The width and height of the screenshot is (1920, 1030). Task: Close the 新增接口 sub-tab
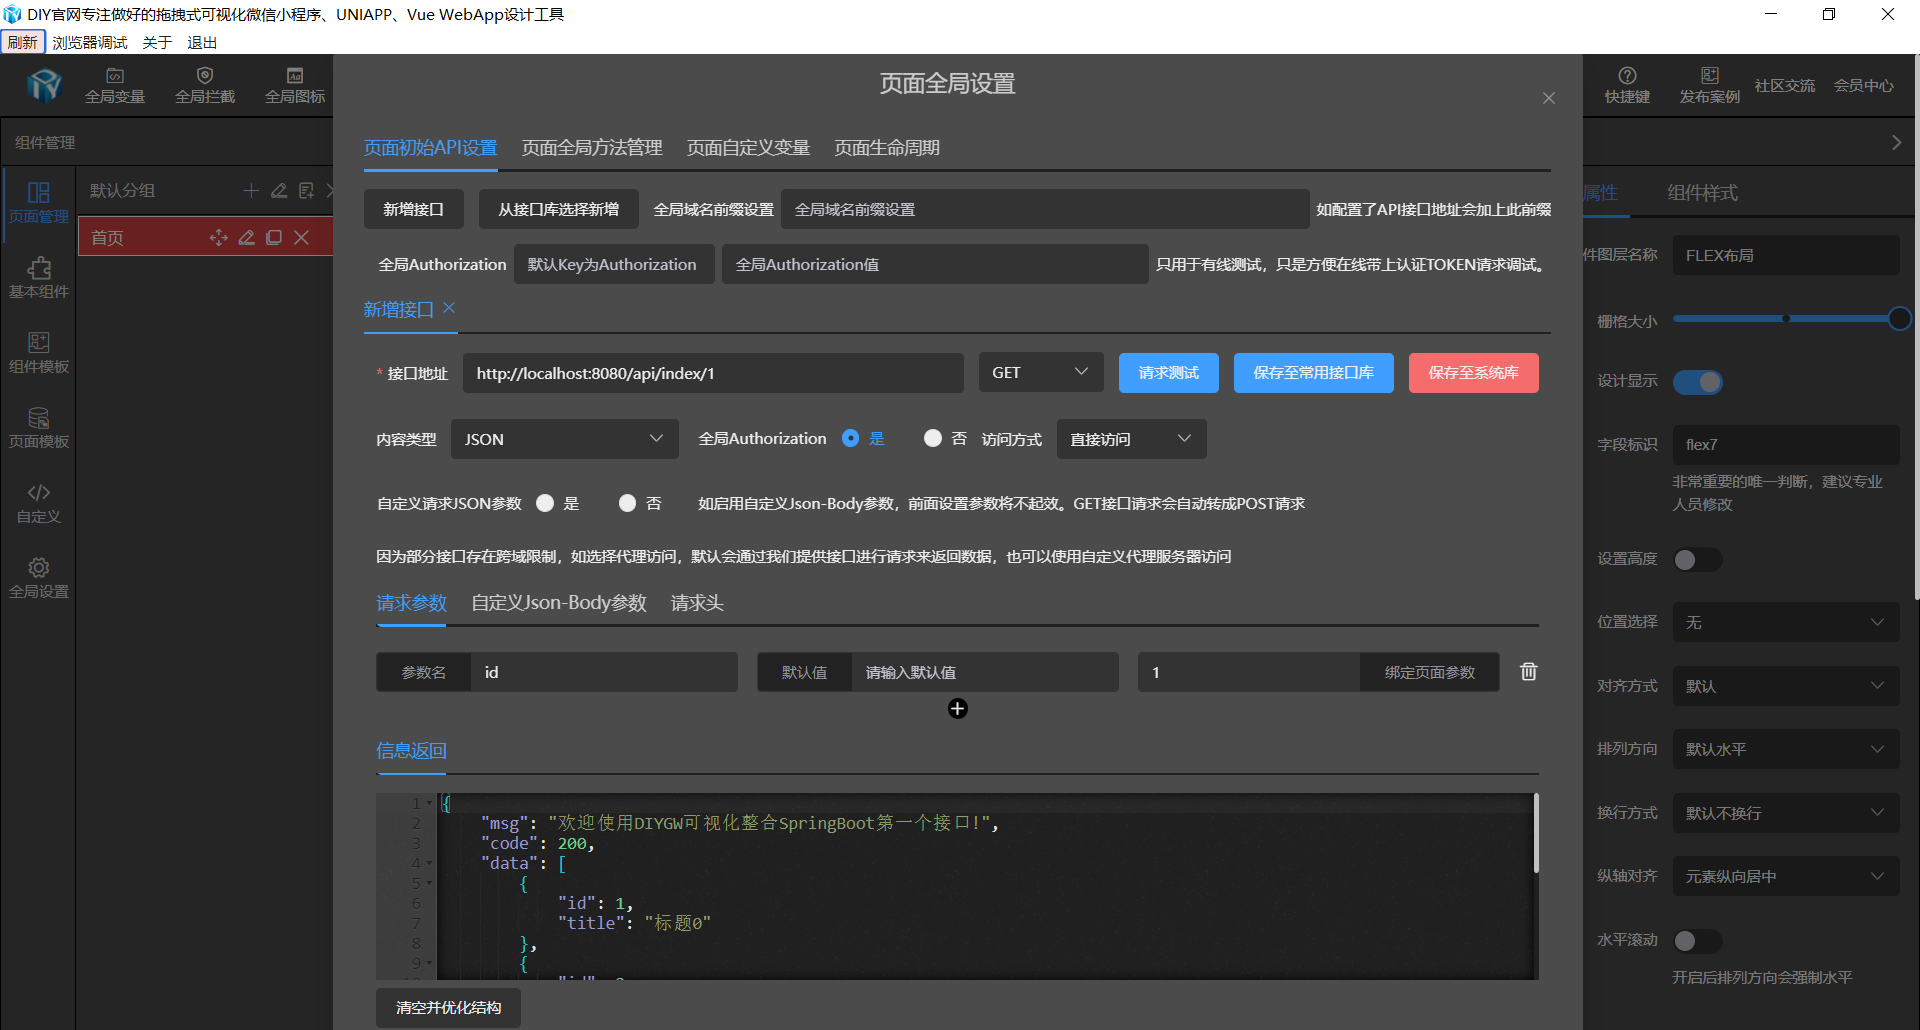[449, 308]
